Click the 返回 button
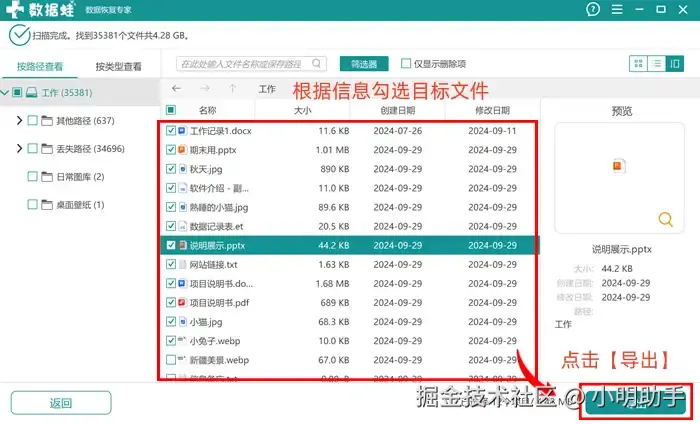This screenshot has height=424, width=700. click(x=61, y=403)
